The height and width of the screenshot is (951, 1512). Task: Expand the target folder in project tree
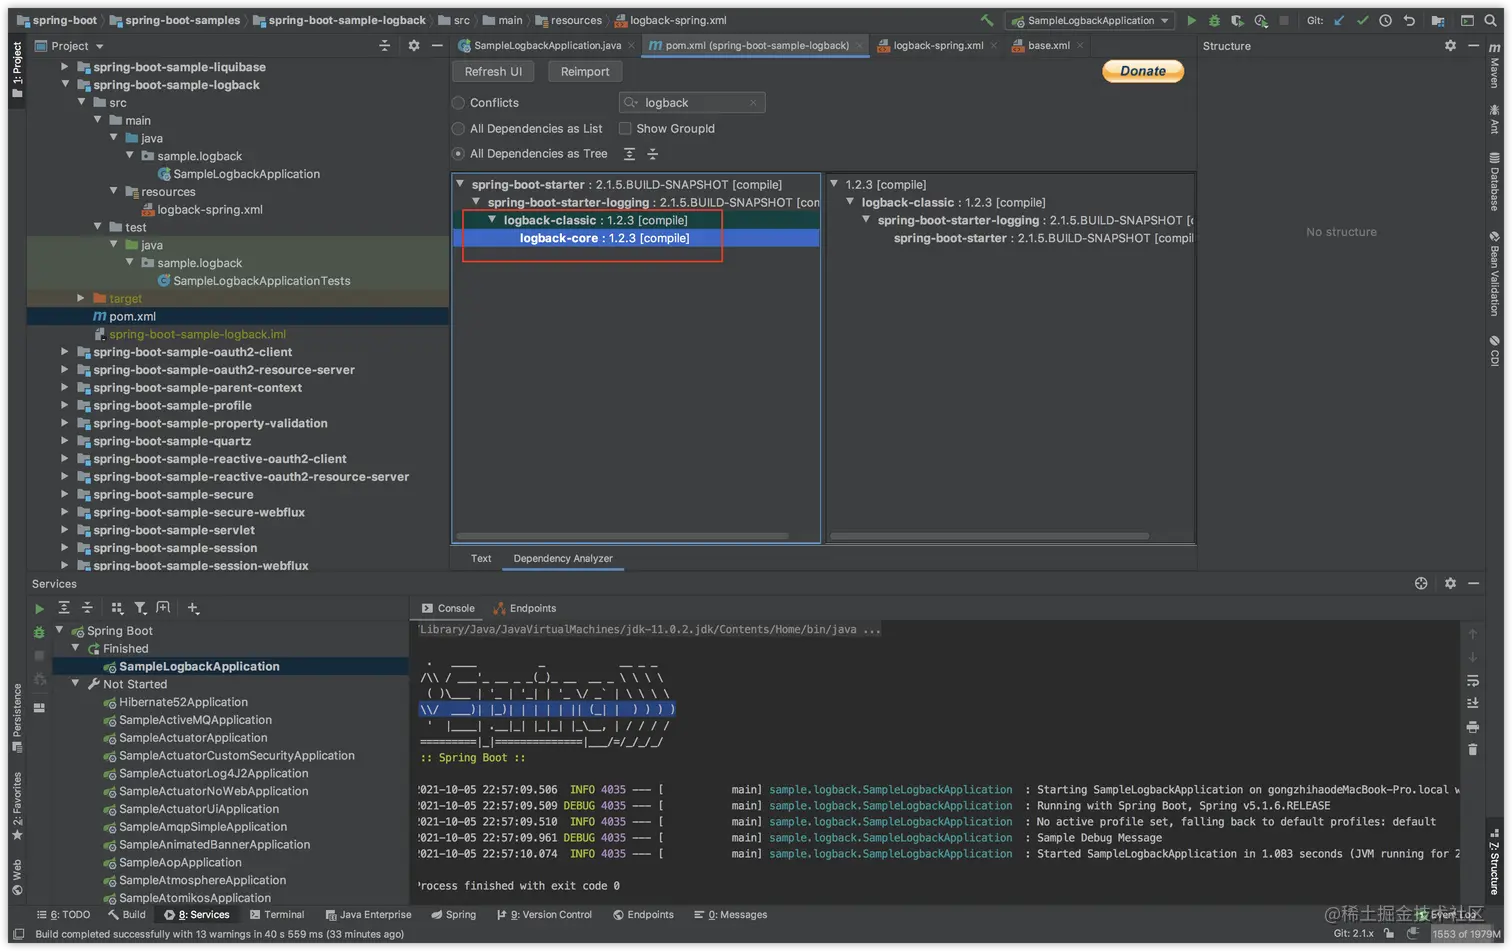click(81, 298)
